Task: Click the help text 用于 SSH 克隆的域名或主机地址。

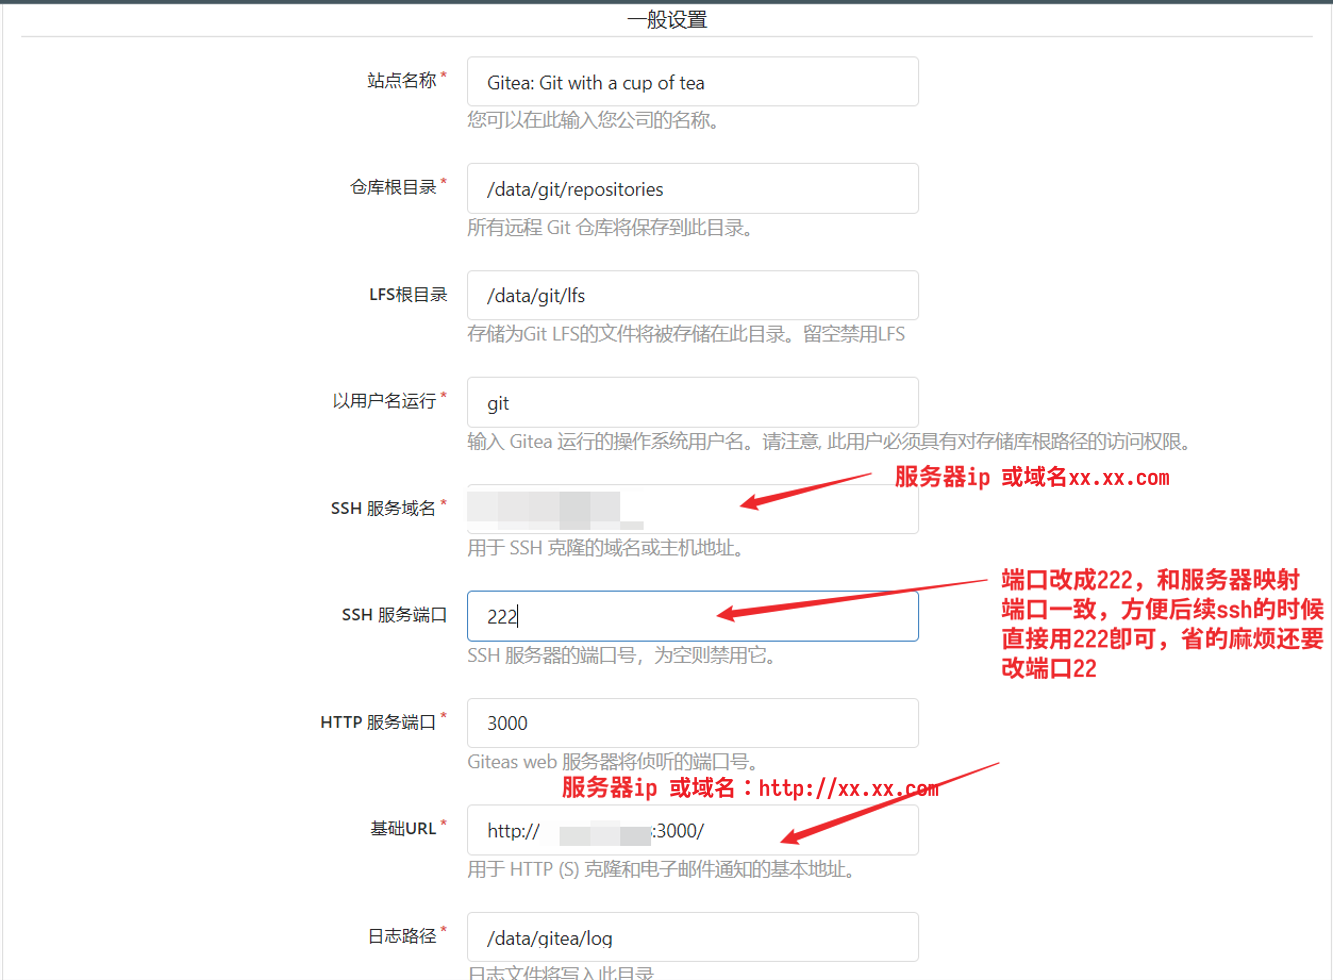Action: click(605, 548)
